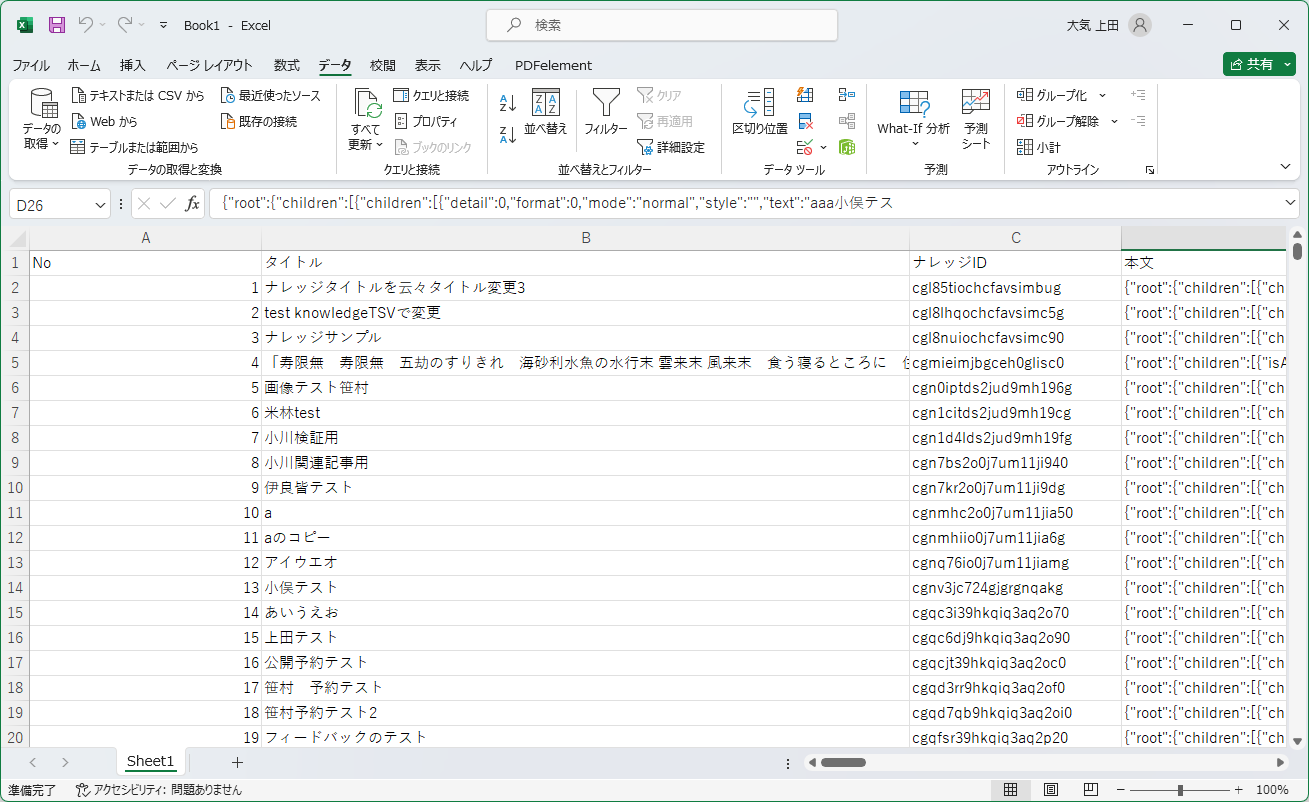Open the Get Data (データの取得) button
This screenshot has height=802, width=1309.
pos(42,120)
